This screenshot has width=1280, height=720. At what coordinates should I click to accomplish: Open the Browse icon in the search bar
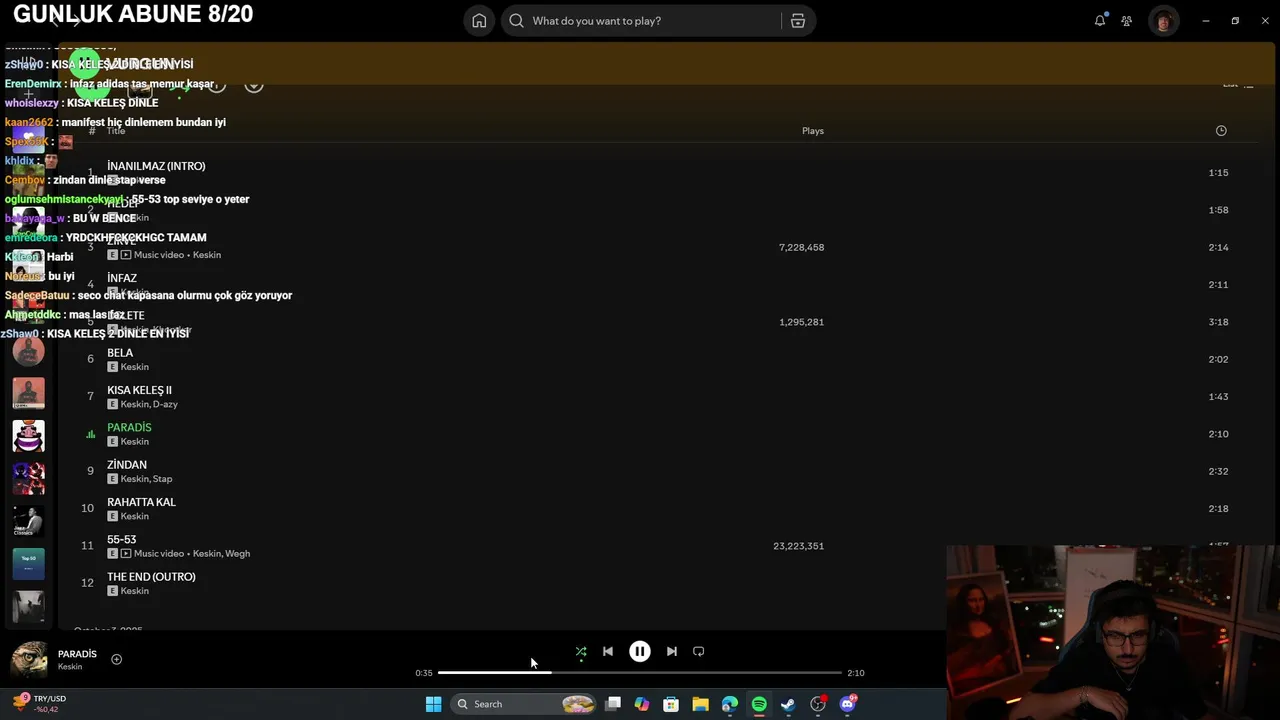[x=797, y=21]
